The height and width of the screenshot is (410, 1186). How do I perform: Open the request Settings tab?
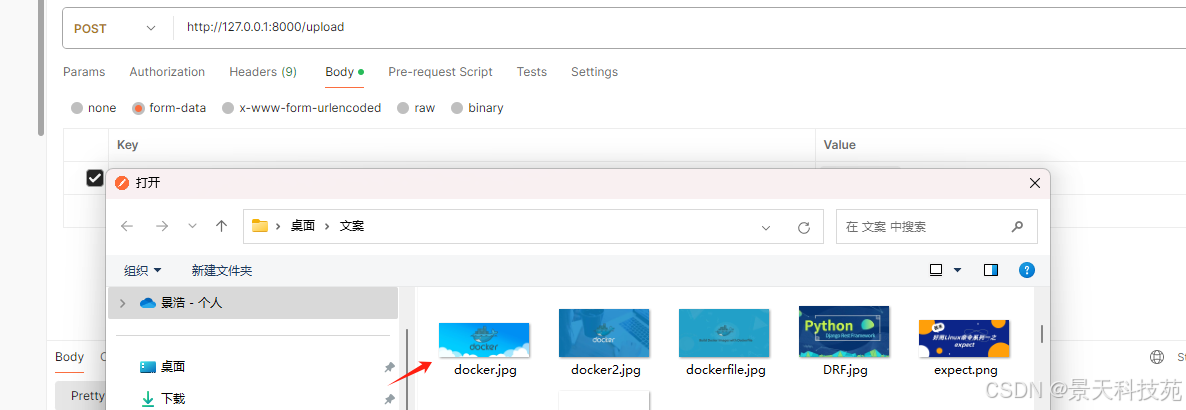coord(595,72)
